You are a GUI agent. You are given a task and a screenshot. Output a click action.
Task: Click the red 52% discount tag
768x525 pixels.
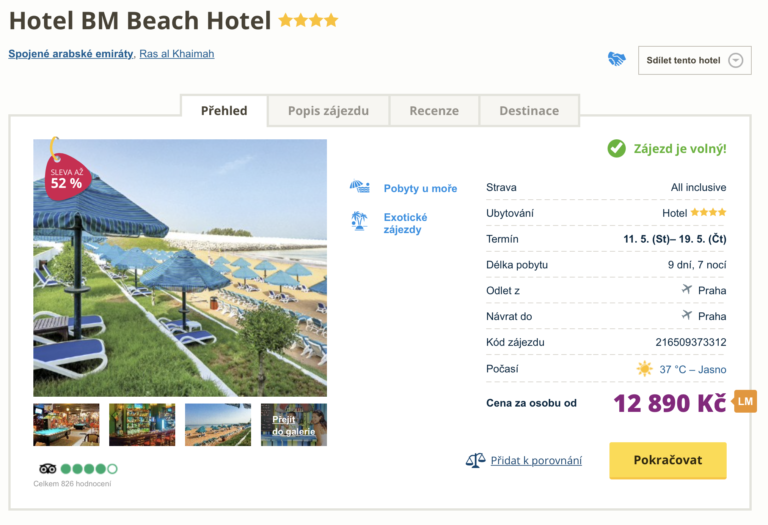pos(66,178)
